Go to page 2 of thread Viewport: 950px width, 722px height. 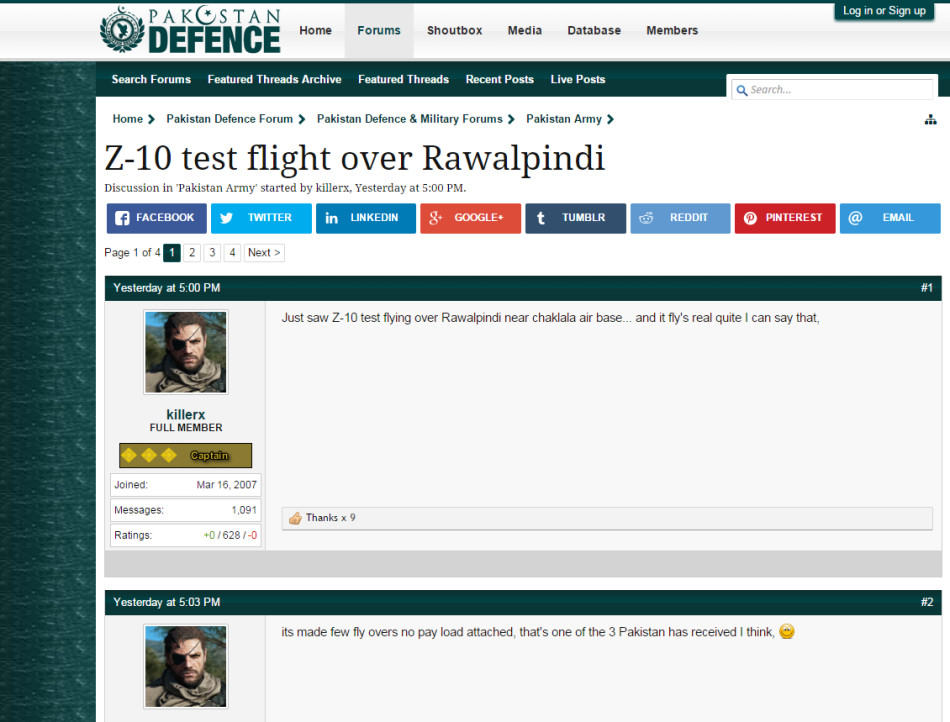coord(192,253)
